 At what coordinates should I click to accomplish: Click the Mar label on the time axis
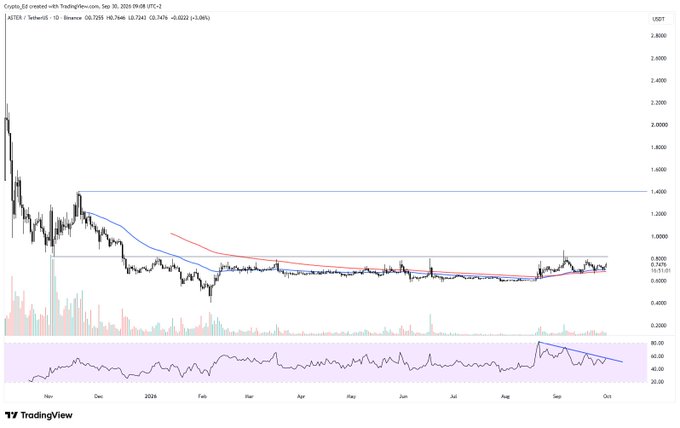coord(249,396)
